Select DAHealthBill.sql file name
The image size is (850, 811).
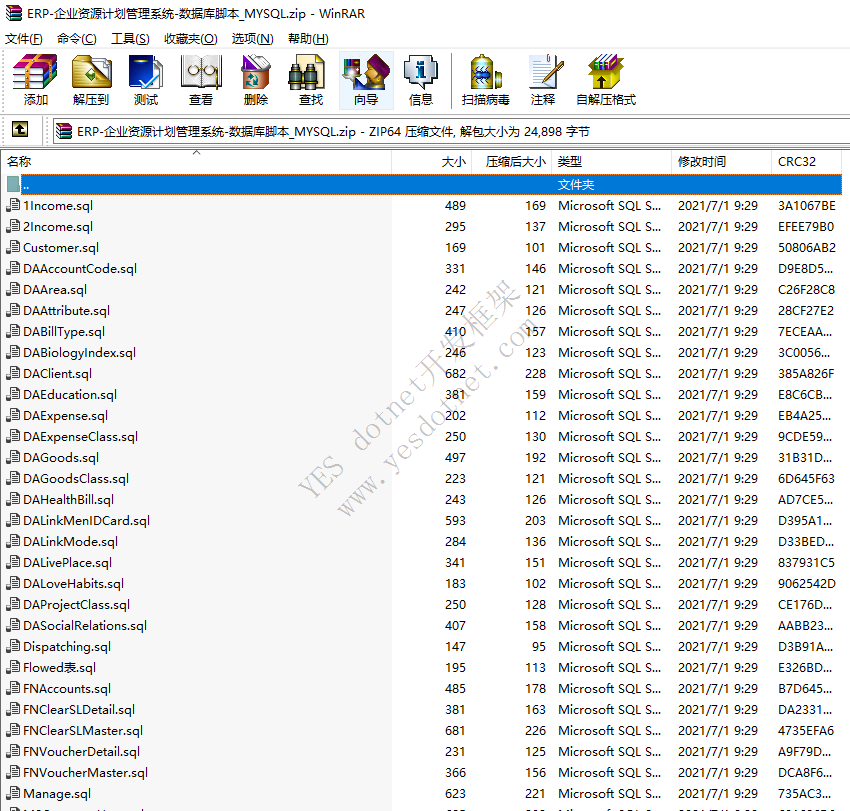[x=68, y=500]
